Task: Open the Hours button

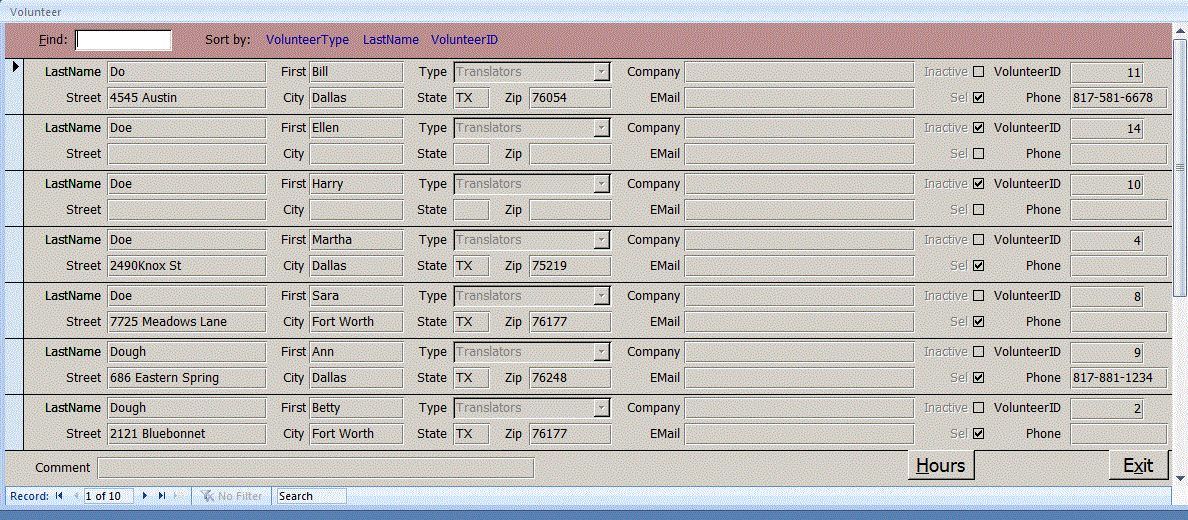Action: tap(941, 465)
